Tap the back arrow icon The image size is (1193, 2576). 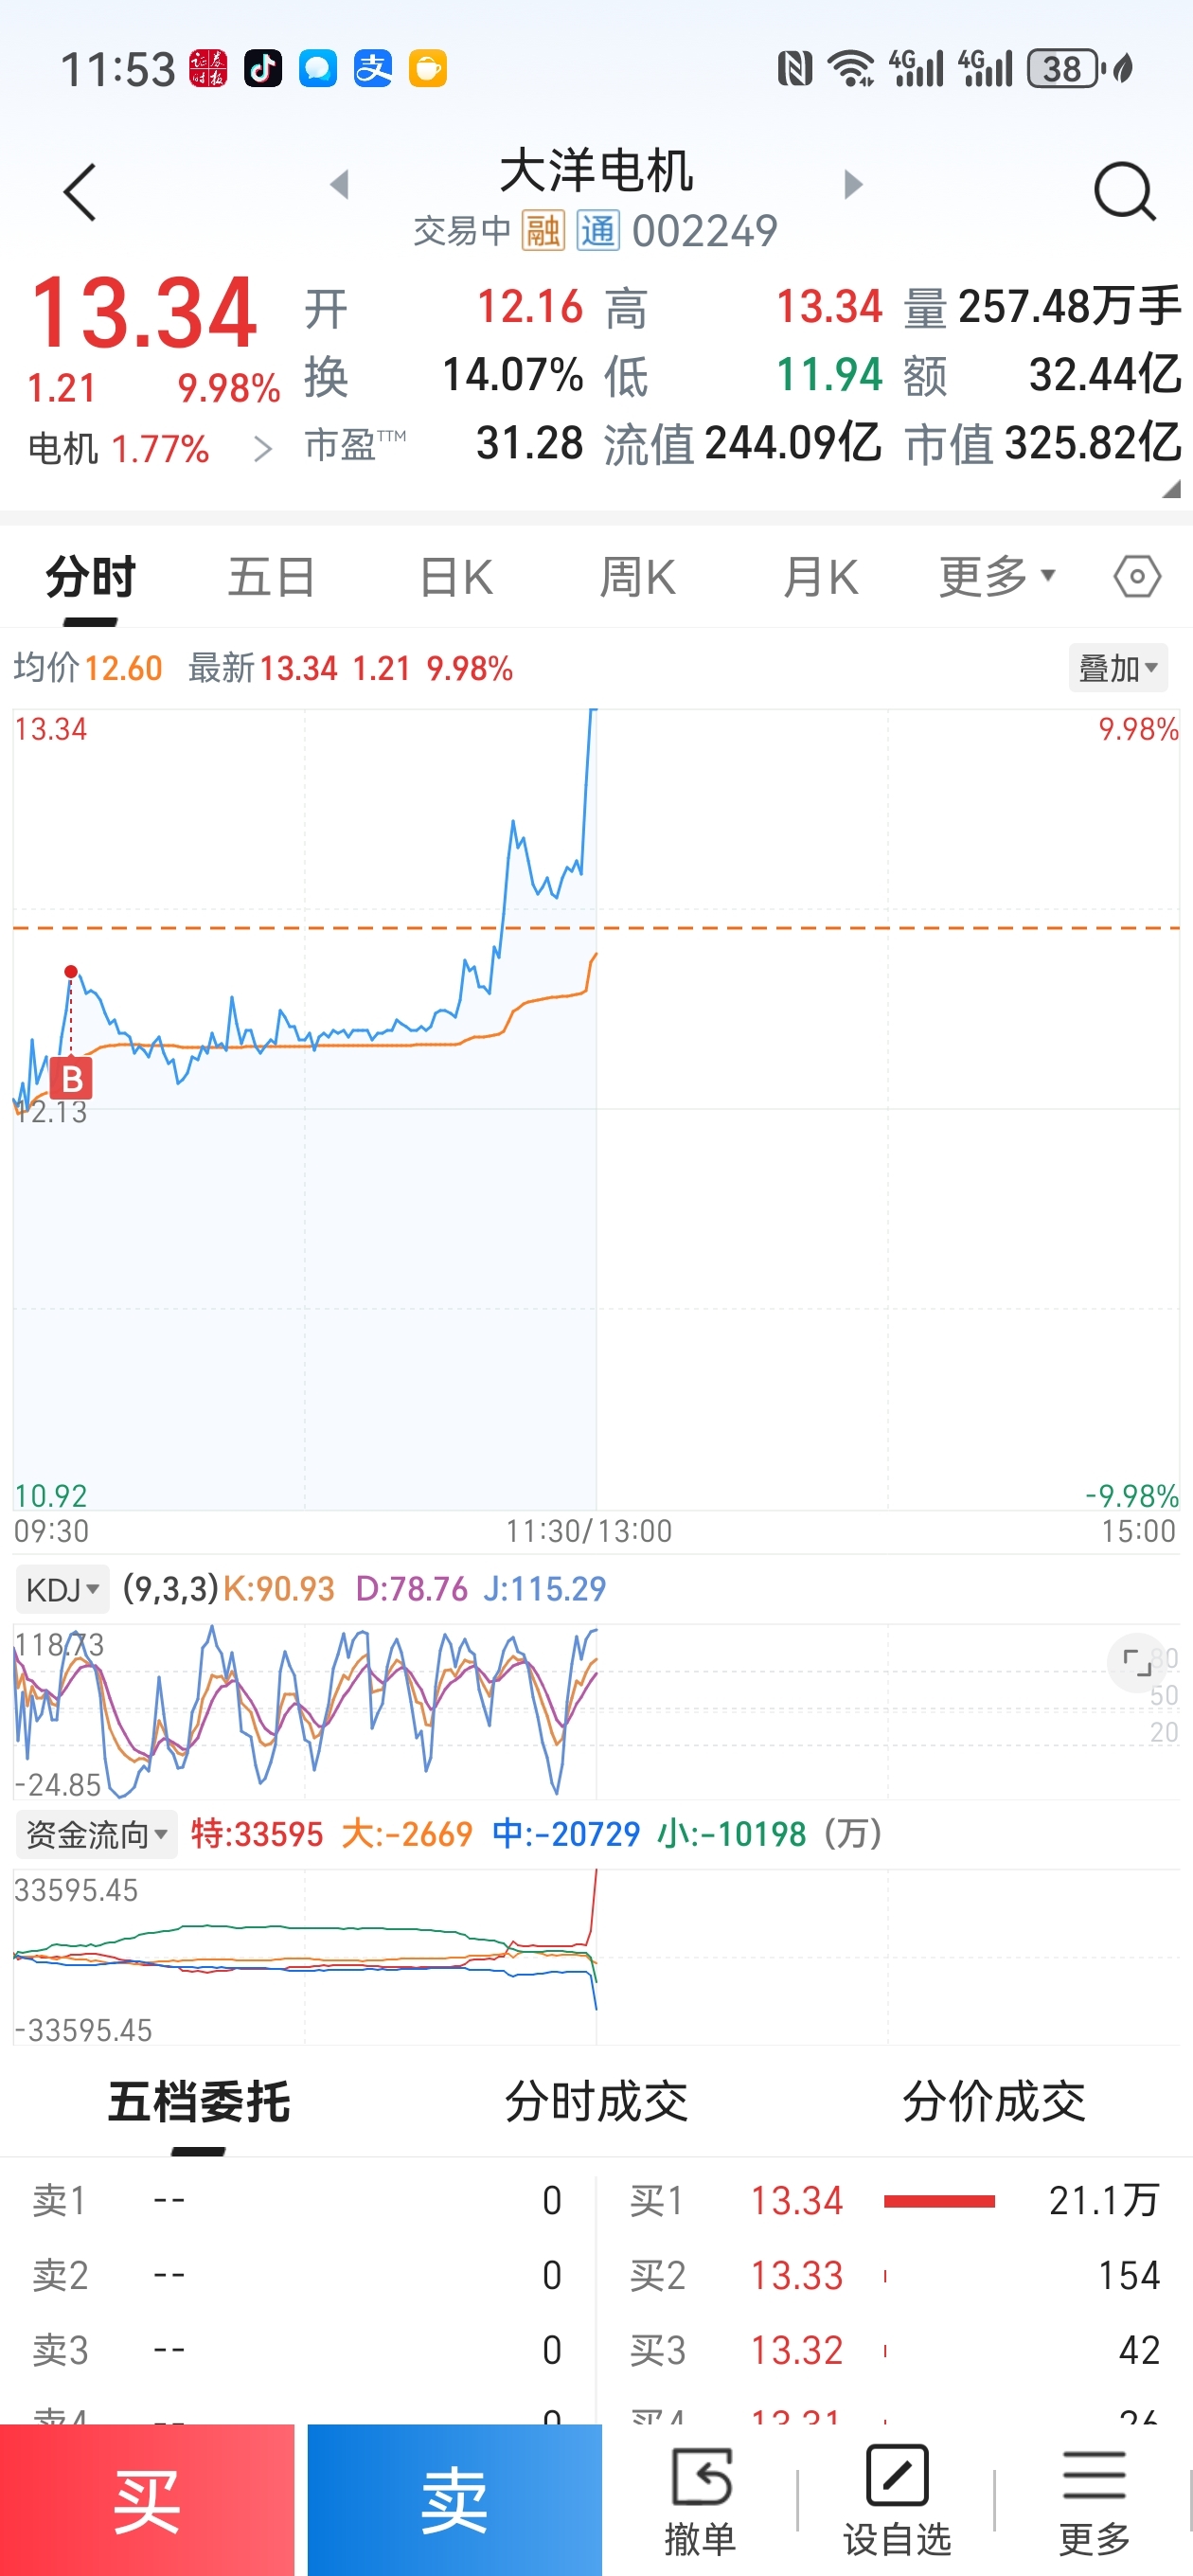[80, 192]
